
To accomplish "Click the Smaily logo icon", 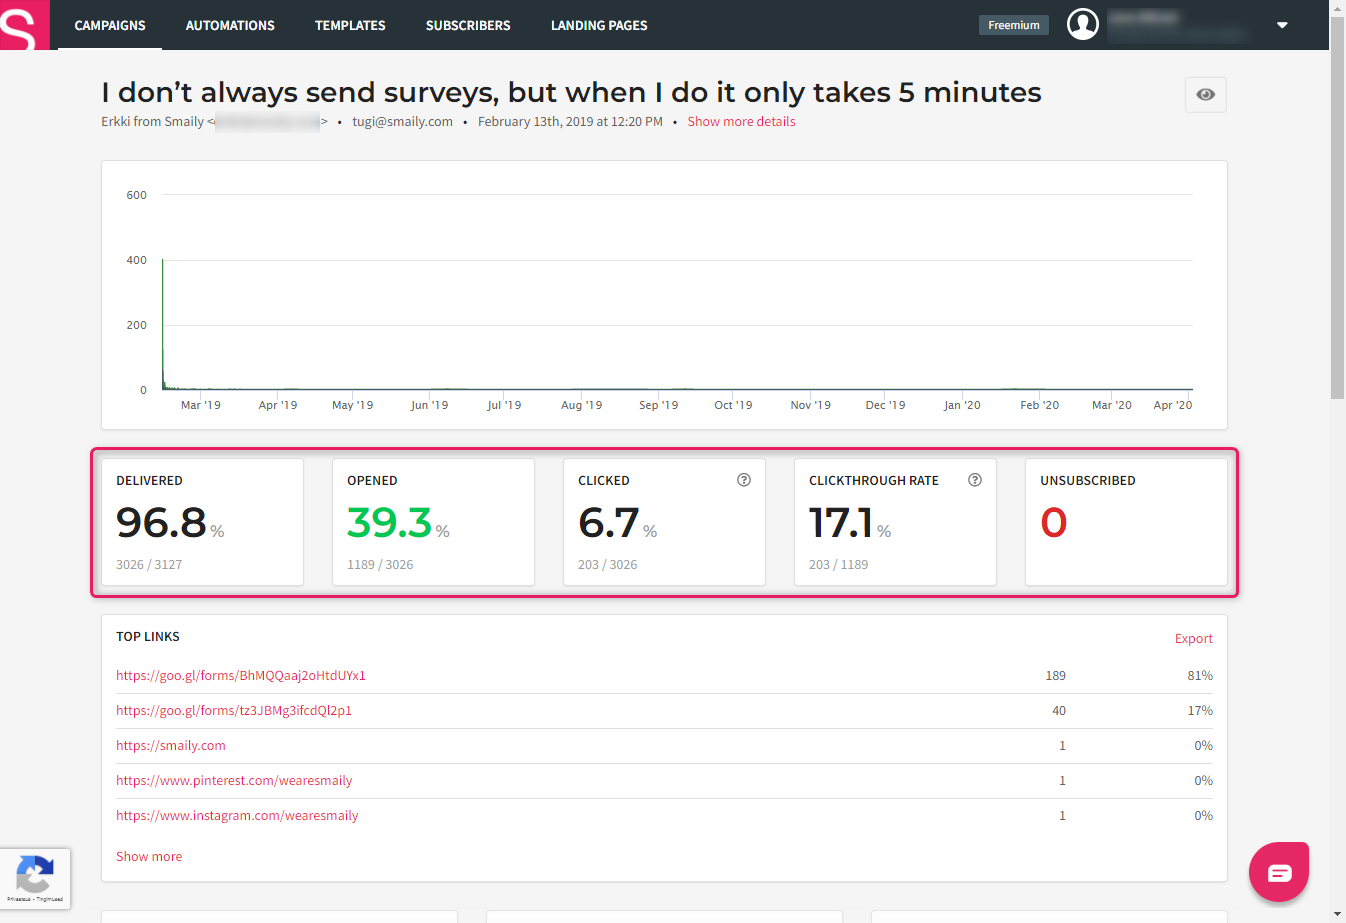I will pyautogui.click(x=24, y=25).
